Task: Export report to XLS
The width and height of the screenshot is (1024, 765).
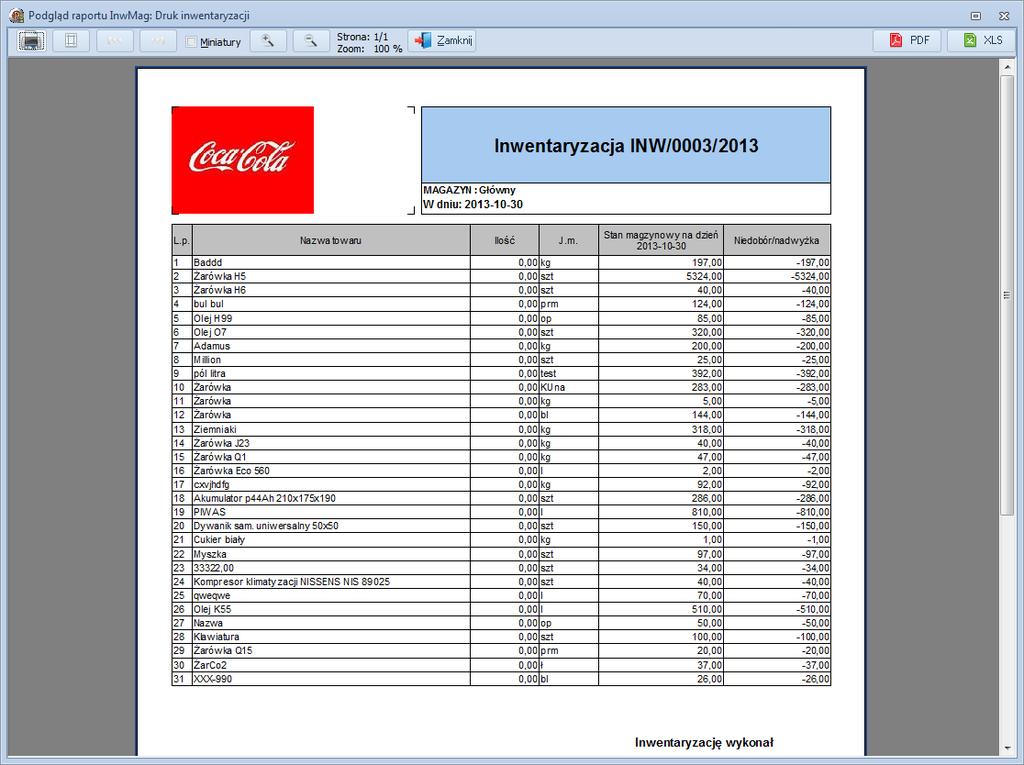Action: tap(982, 41)
